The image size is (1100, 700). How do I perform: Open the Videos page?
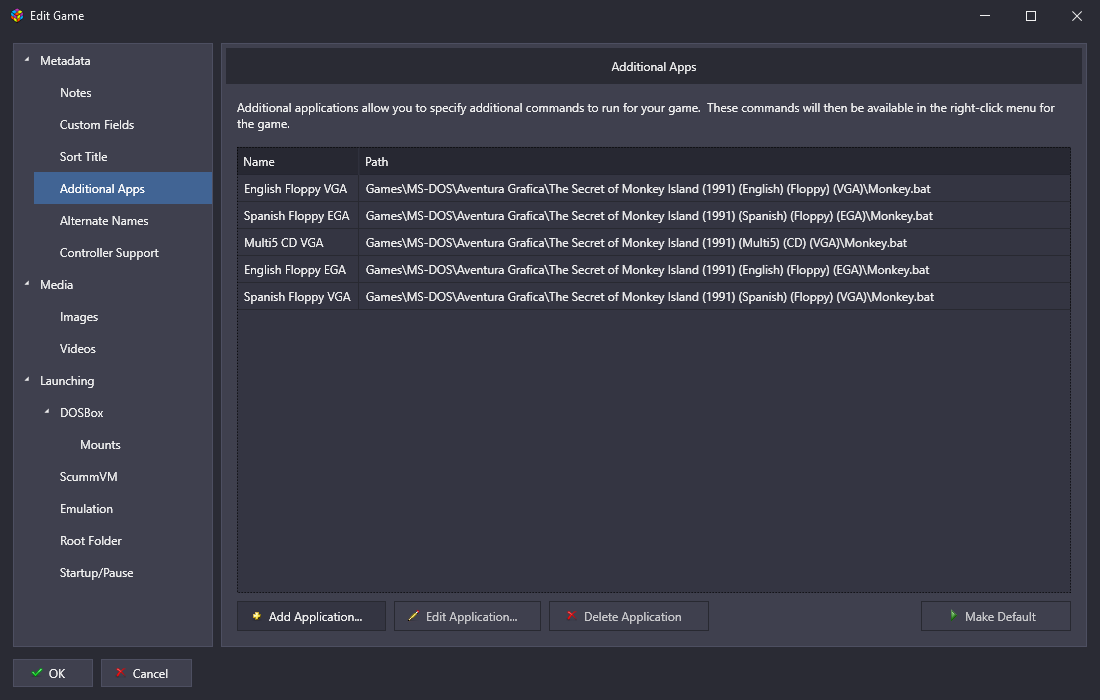pyautogui.click(x=77, y=349)
